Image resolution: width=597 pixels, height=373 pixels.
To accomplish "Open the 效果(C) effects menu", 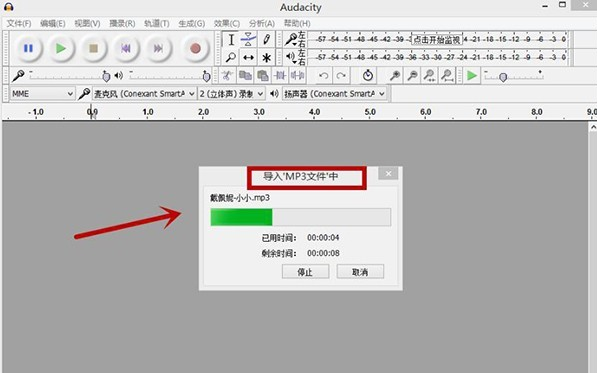I will coord(227,24).
